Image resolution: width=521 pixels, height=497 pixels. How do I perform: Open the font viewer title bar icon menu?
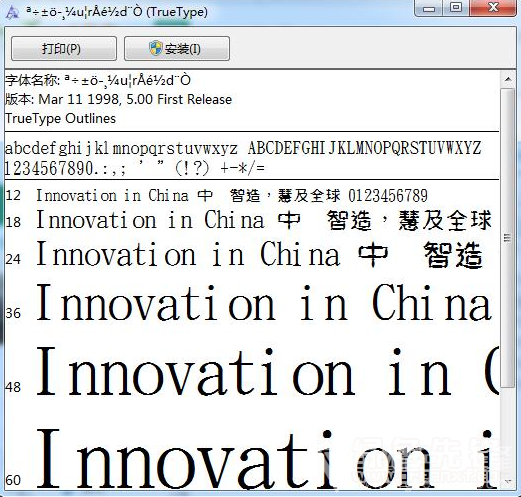click(12, 12)
